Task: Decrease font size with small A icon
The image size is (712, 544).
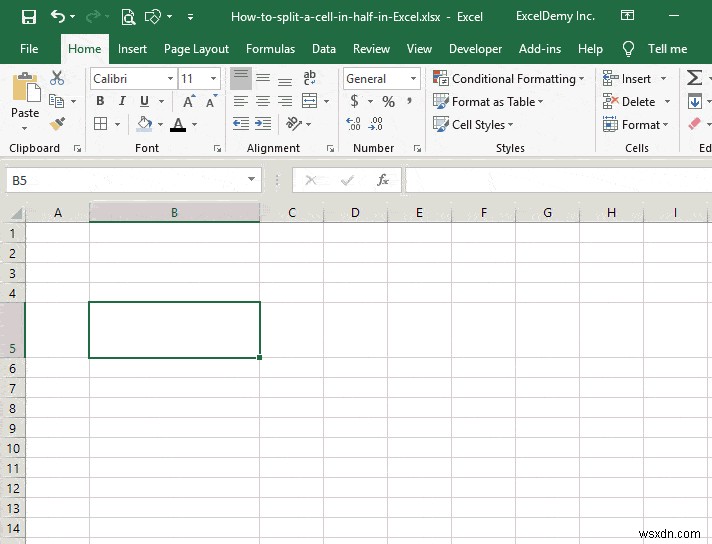Action: (x=211, y=101)
